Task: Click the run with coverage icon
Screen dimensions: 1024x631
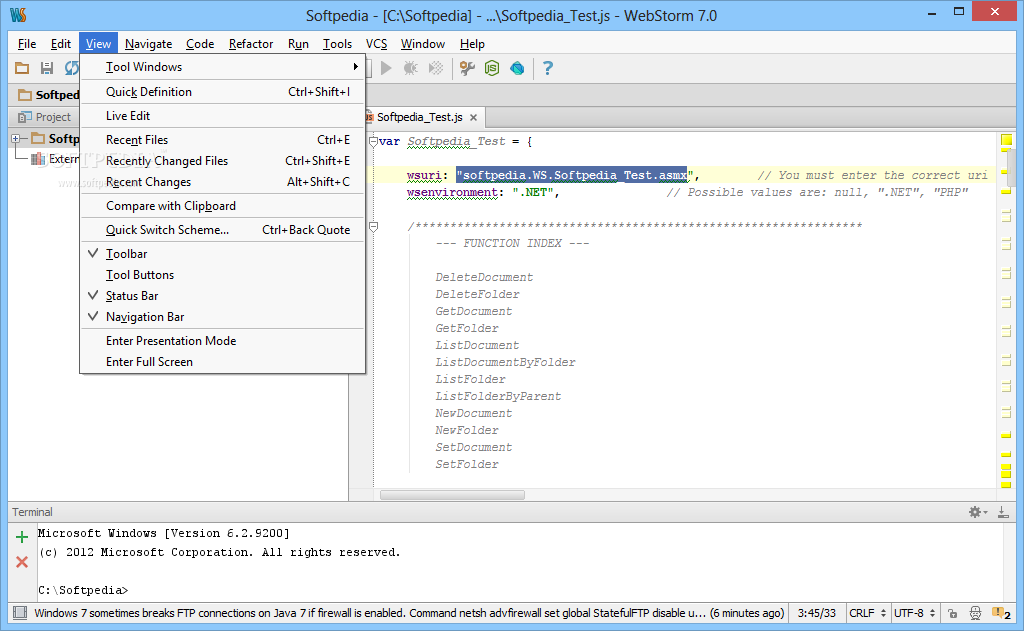Action: point(436,68)
